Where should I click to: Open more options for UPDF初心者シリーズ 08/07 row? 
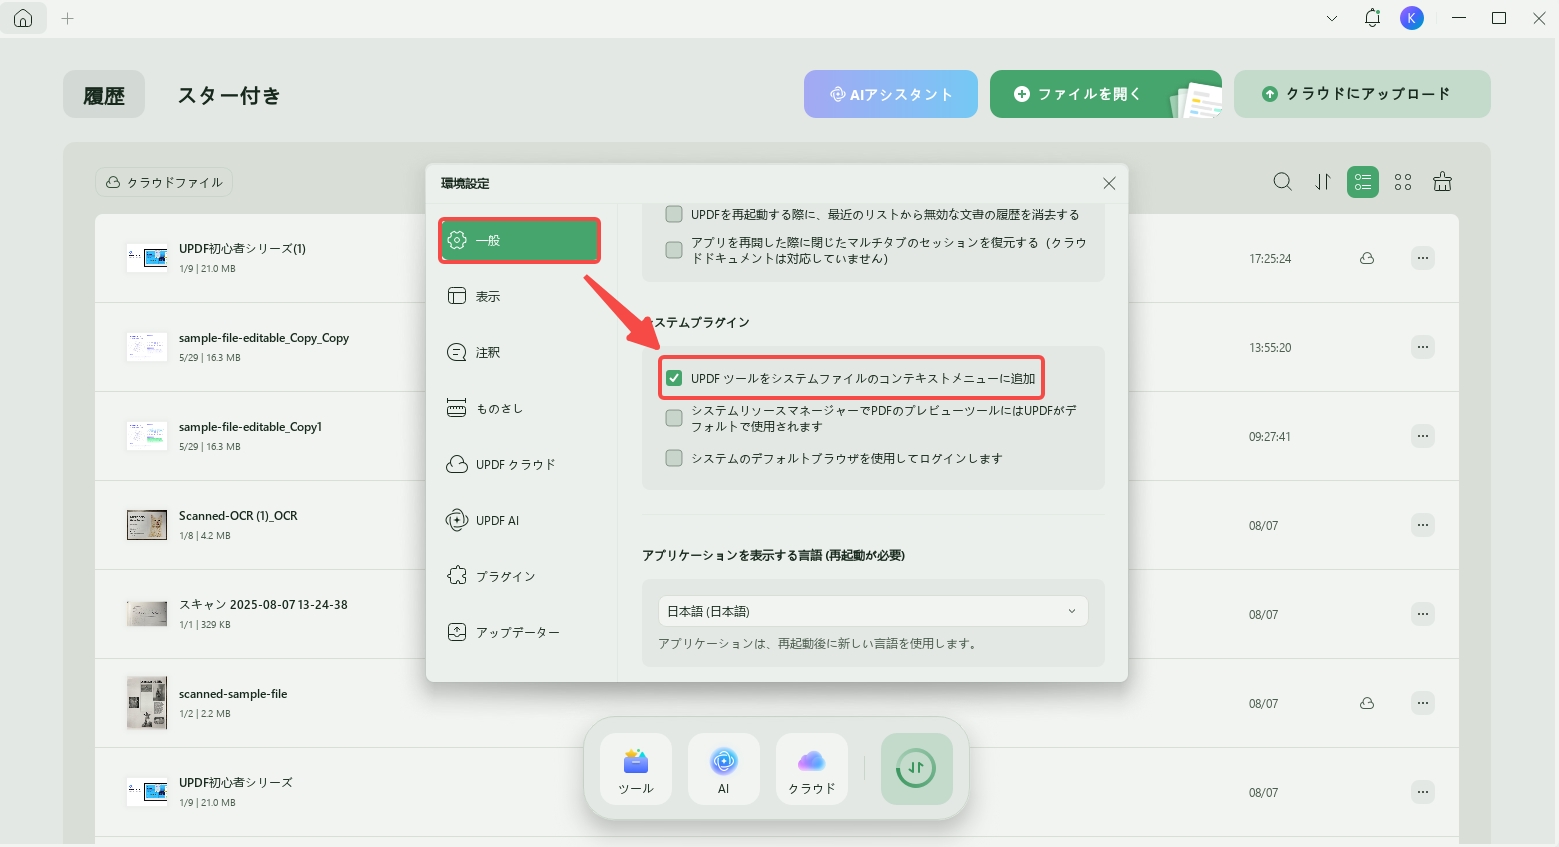1423,792
